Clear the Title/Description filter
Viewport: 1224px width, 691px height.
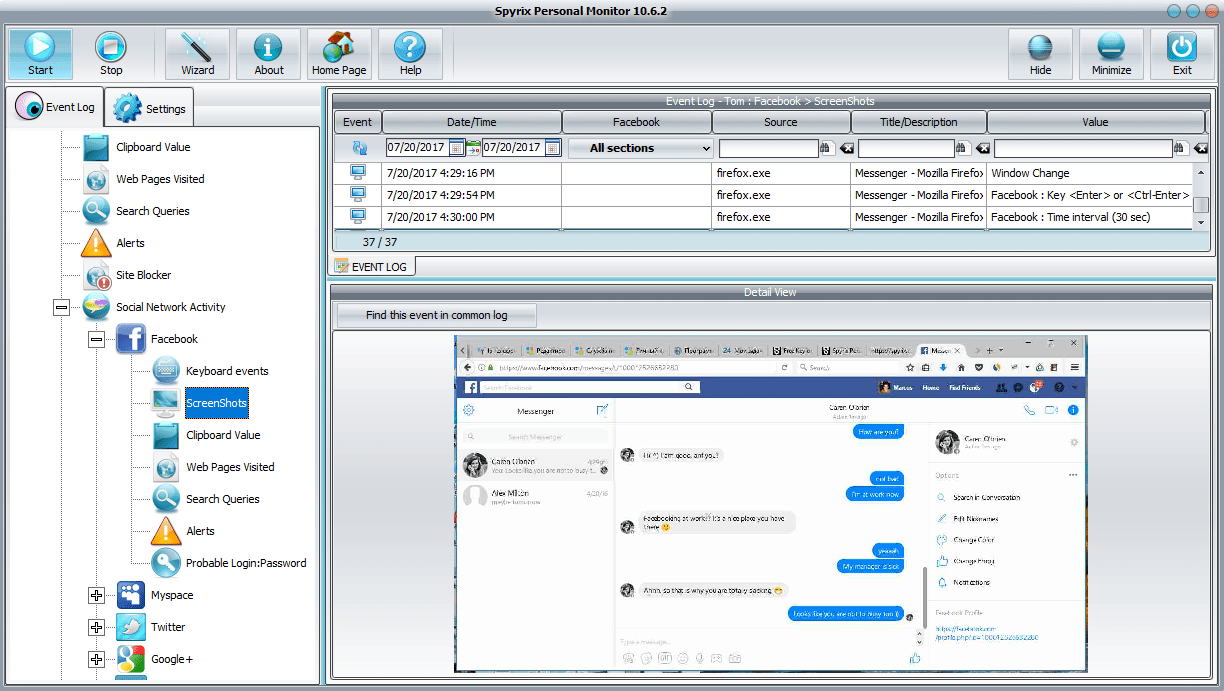tap(983, 148)
